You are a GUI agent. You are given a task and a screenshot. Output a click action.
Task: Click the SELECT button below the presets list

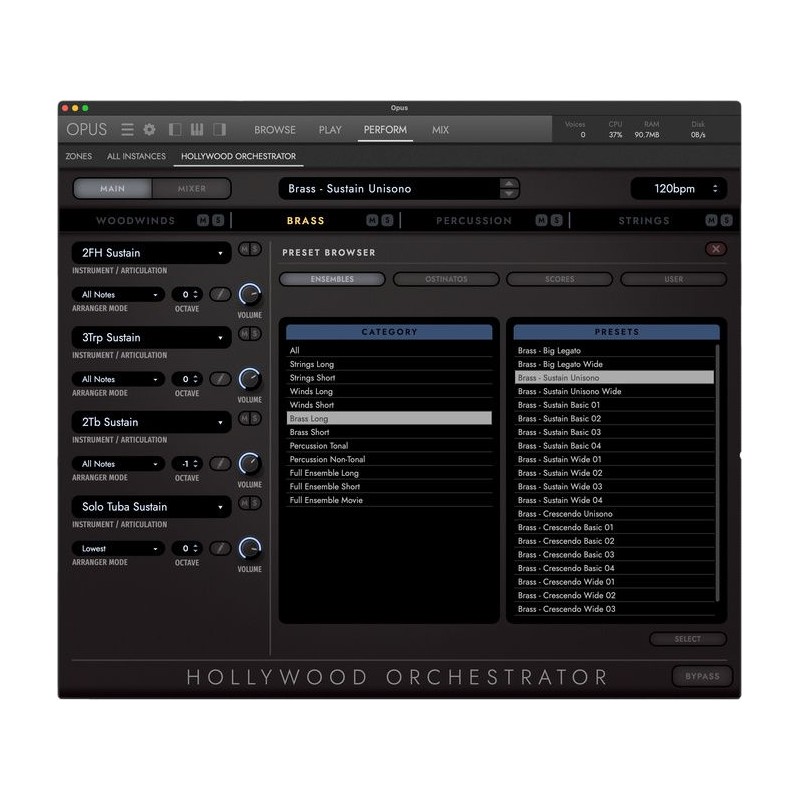coord(688,639)
